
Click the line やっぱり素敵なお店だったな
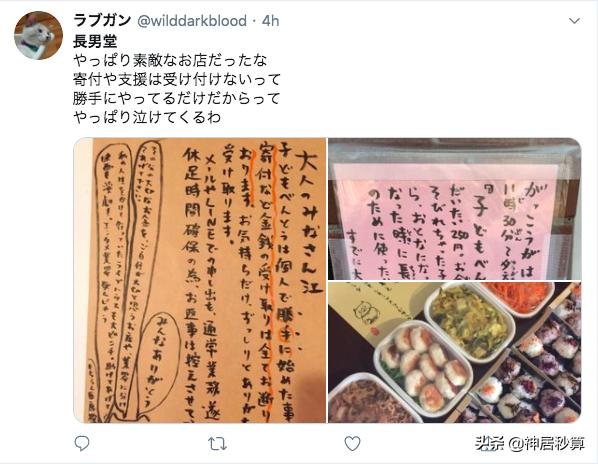coord(170,60)
